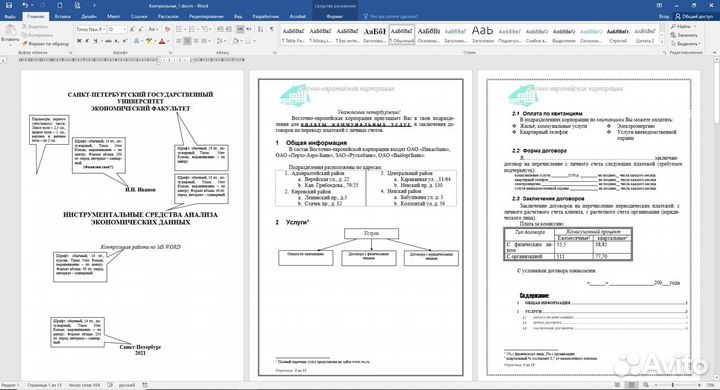Click the Save icon in the title bar

pyautogui.click(x=8, y=5)
